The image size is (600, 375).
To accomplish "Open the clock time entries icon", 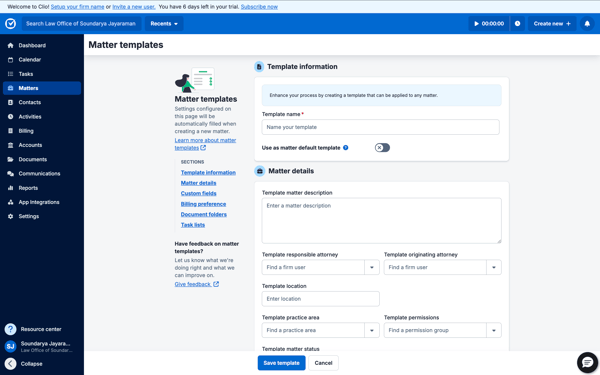I will click(517, 24).
